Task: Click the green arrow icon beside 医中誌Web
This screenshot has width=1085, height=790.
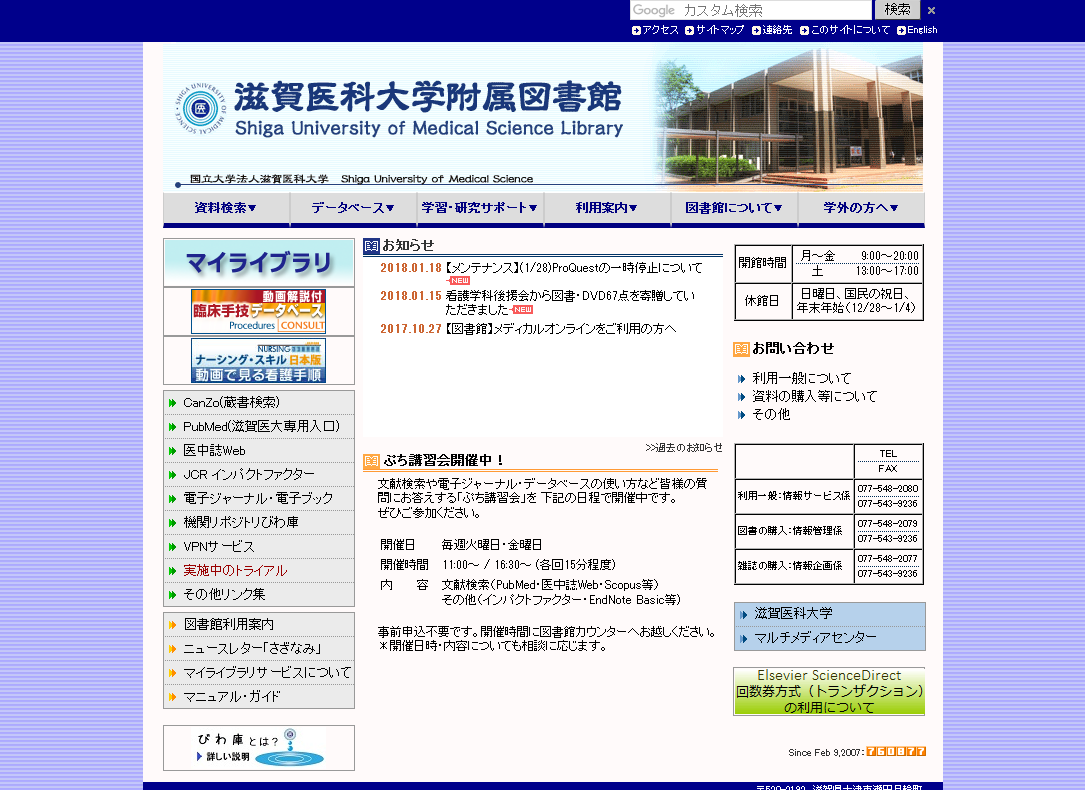Action: point(172,451)
